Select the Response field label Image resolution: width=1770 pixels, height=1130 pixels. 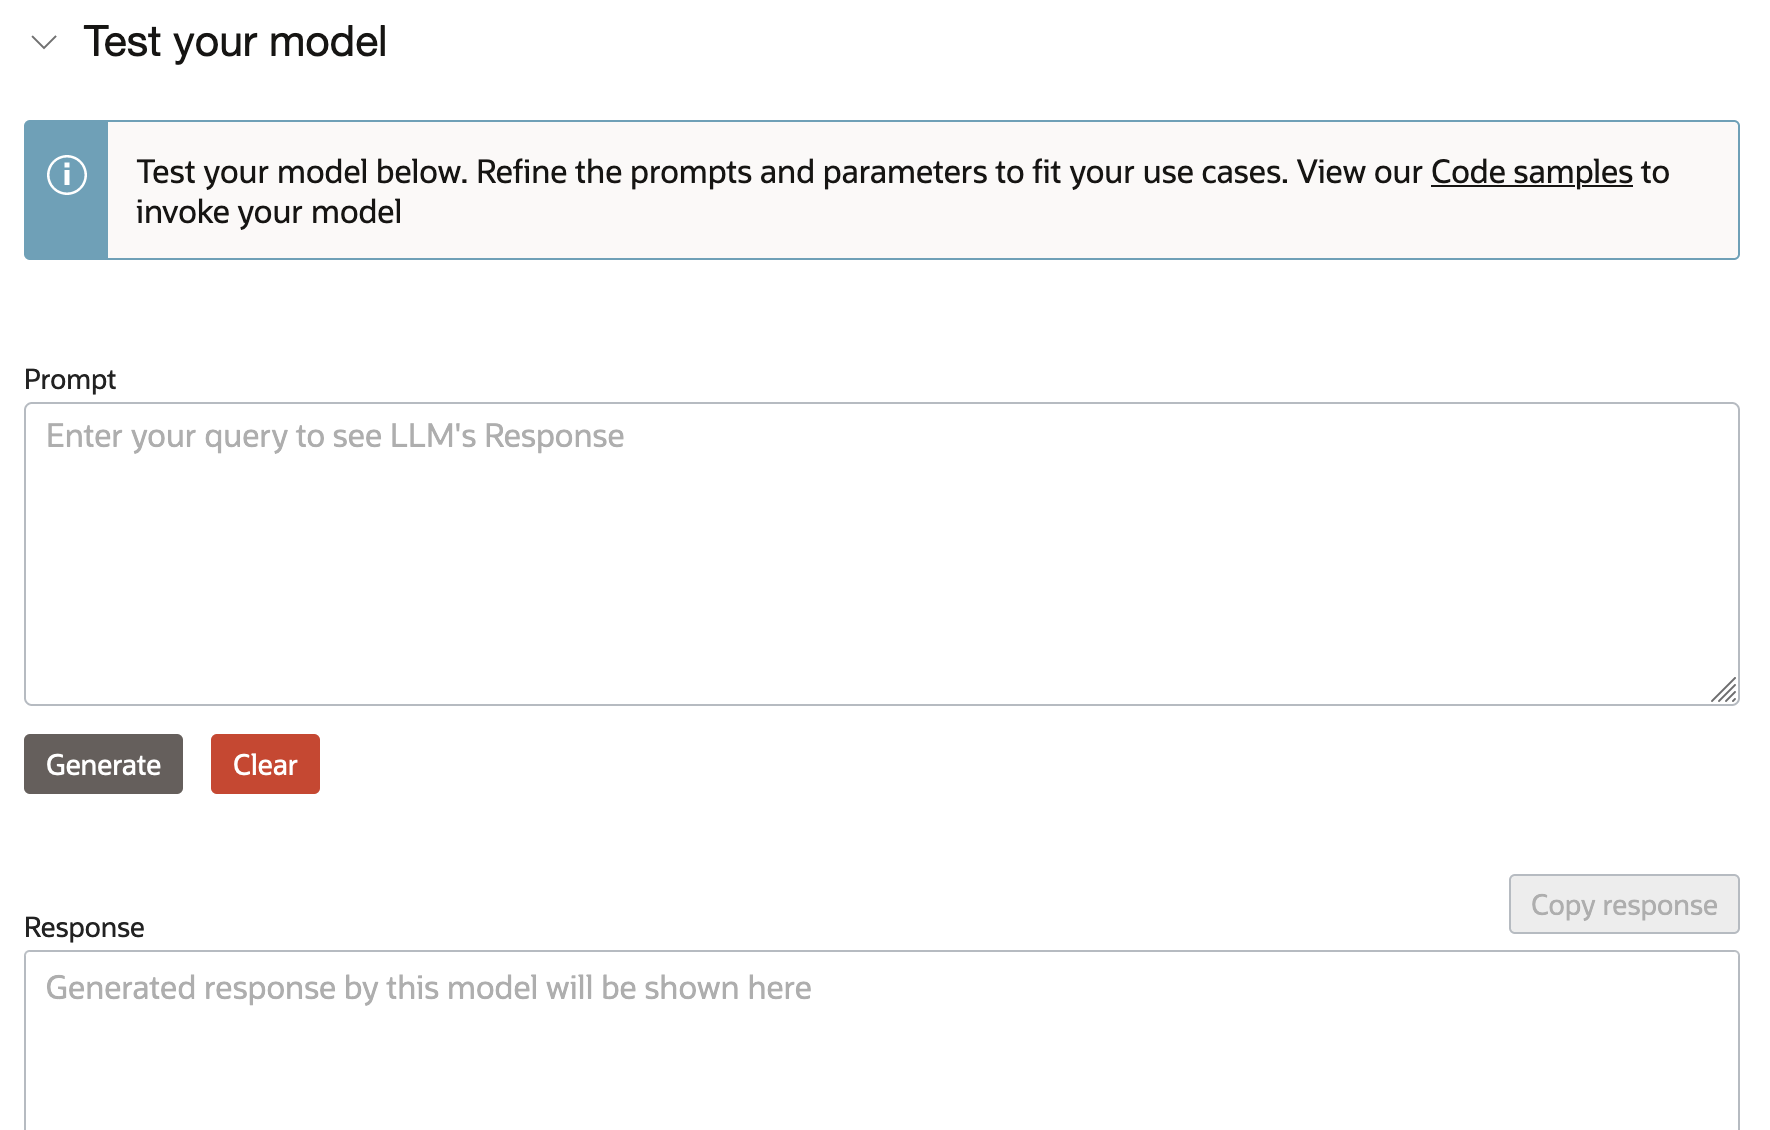84,927
